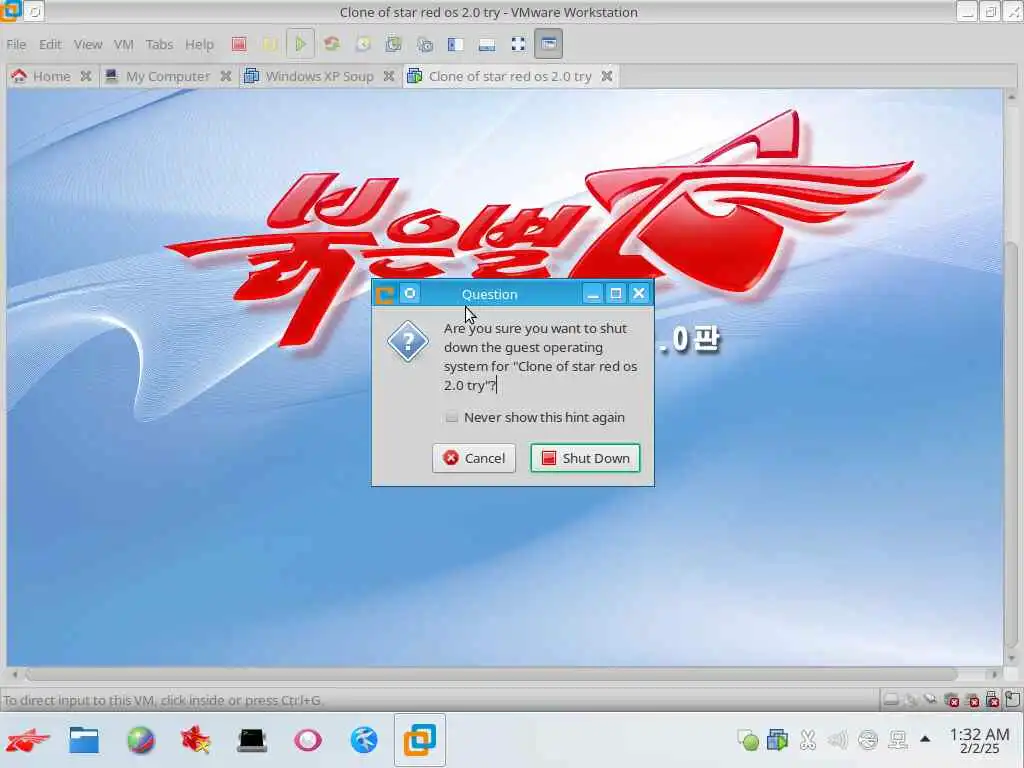Click the yellow Suspend toolbar icon
The height and width of the screenshot is (768, 1024).
269,44
